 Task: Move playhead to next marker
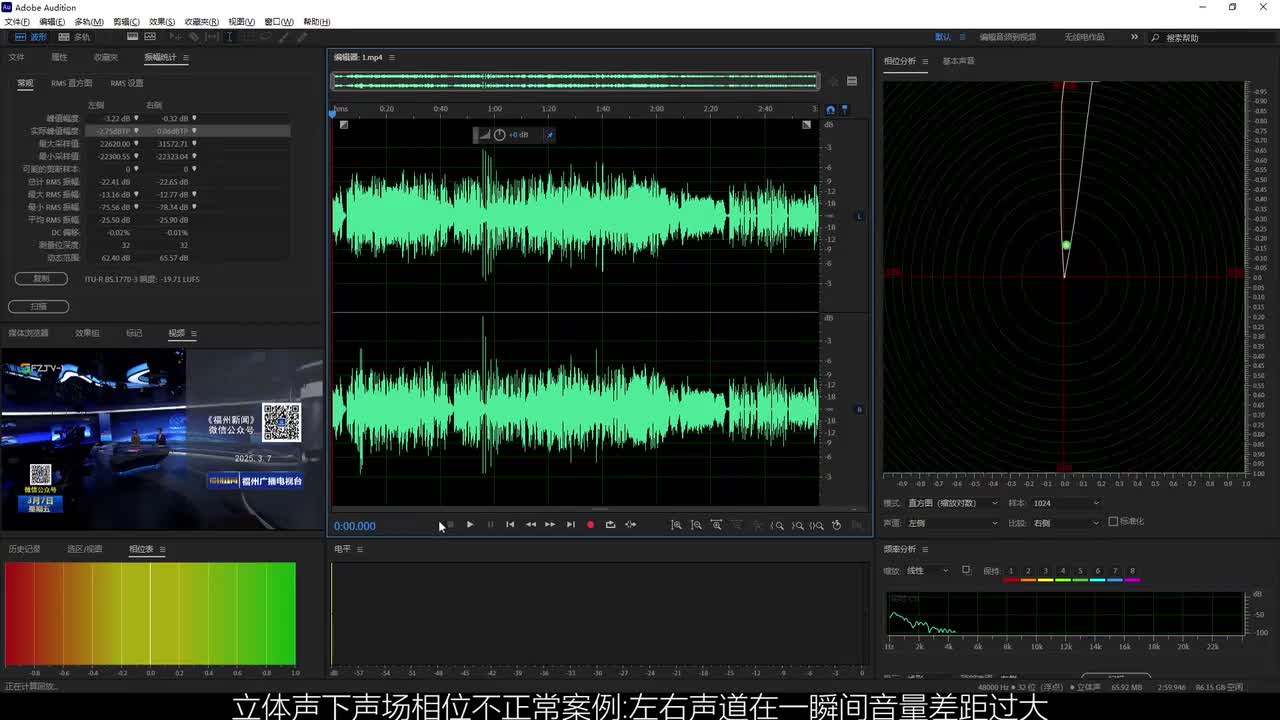click(570, 525)
